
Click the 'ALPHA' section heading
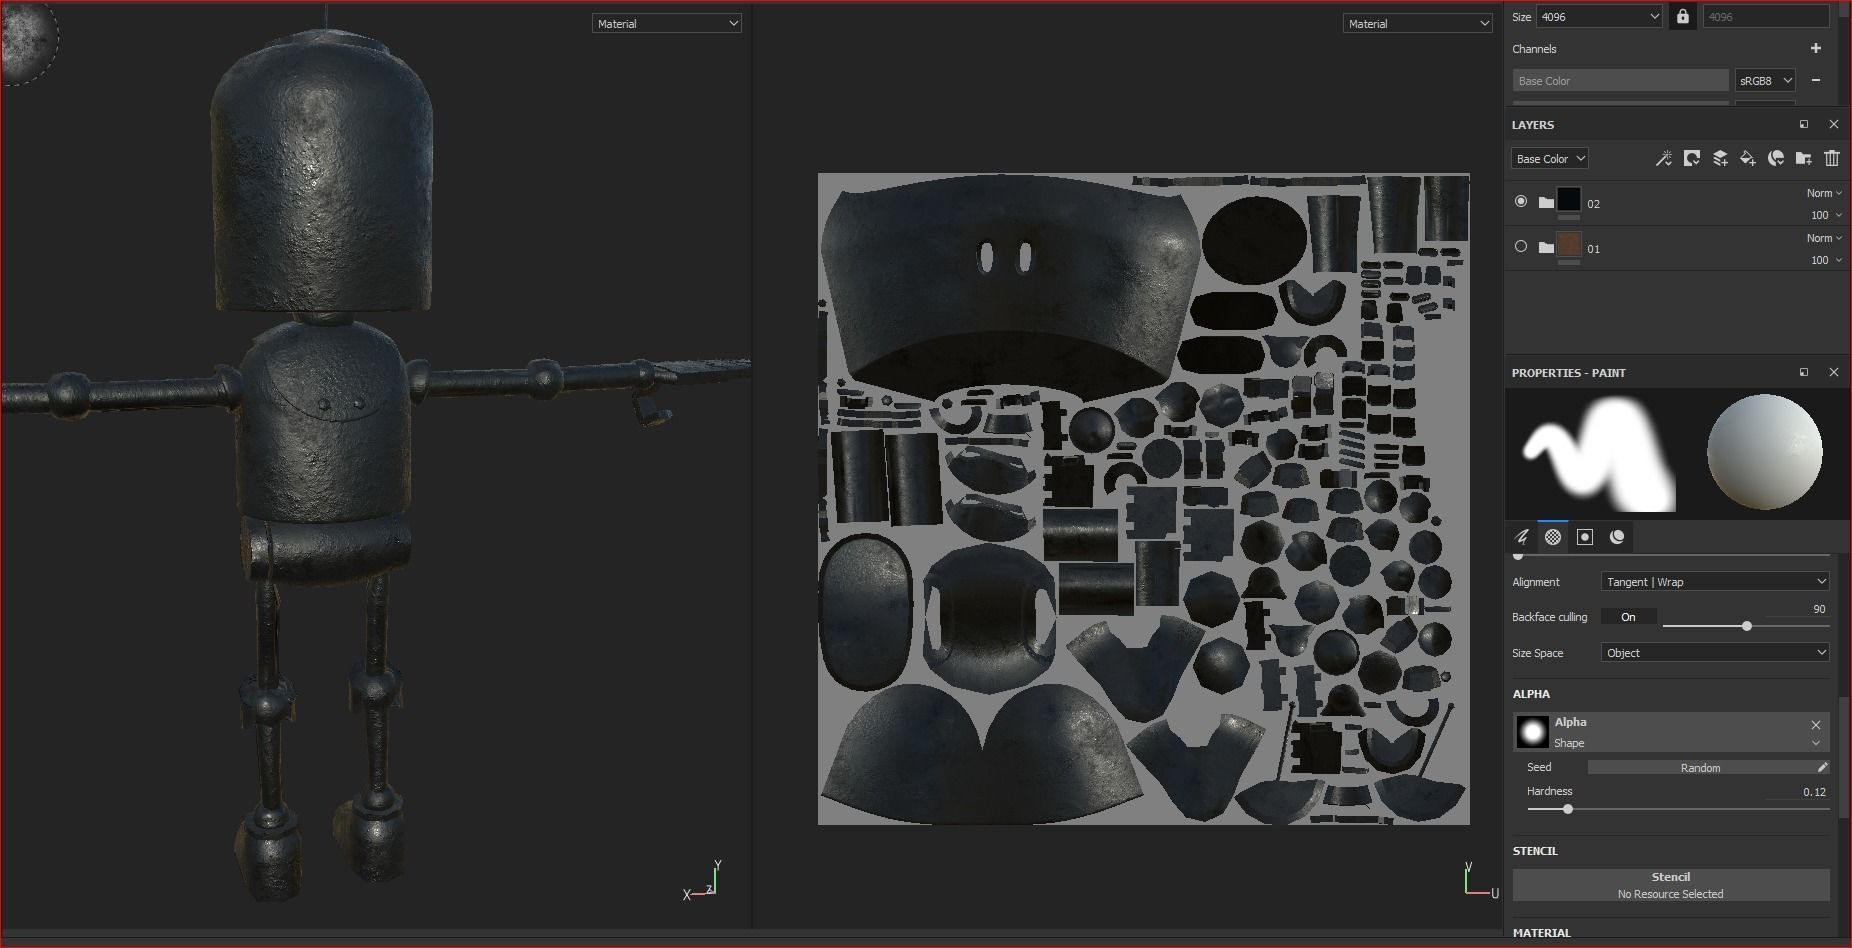(x=1531, y=694)
